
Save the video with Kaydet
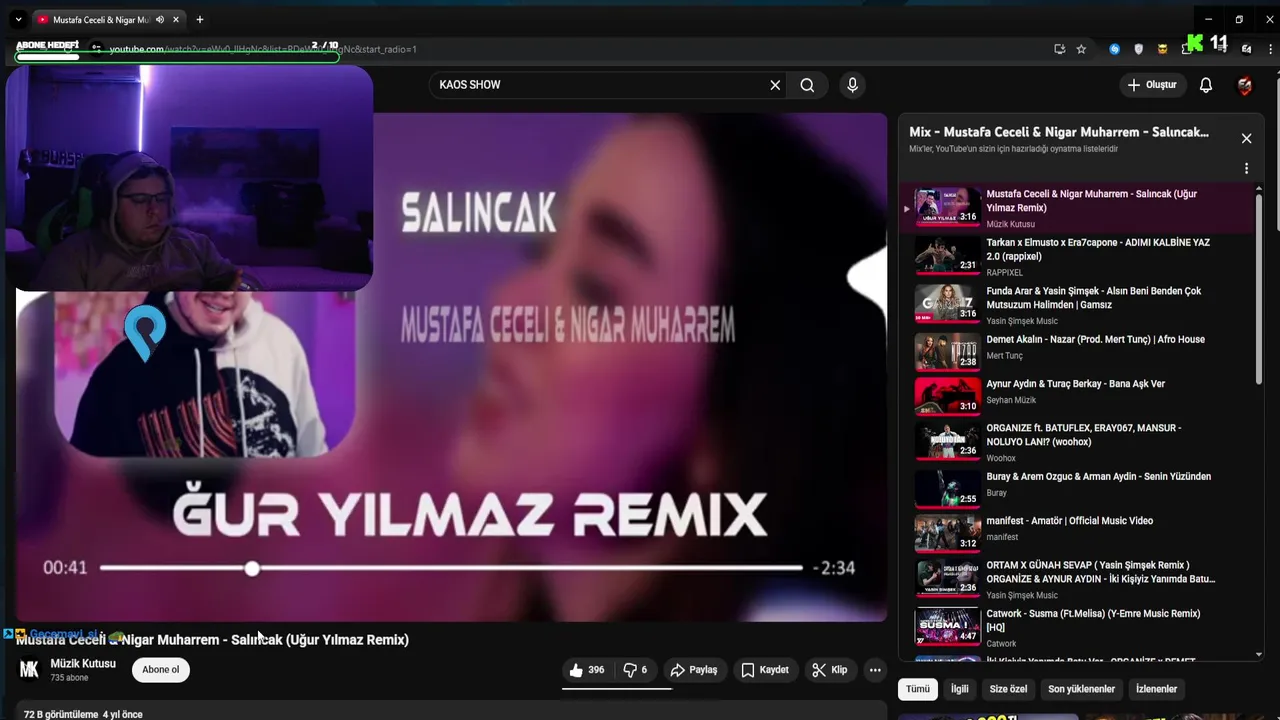tap(765, 670)
